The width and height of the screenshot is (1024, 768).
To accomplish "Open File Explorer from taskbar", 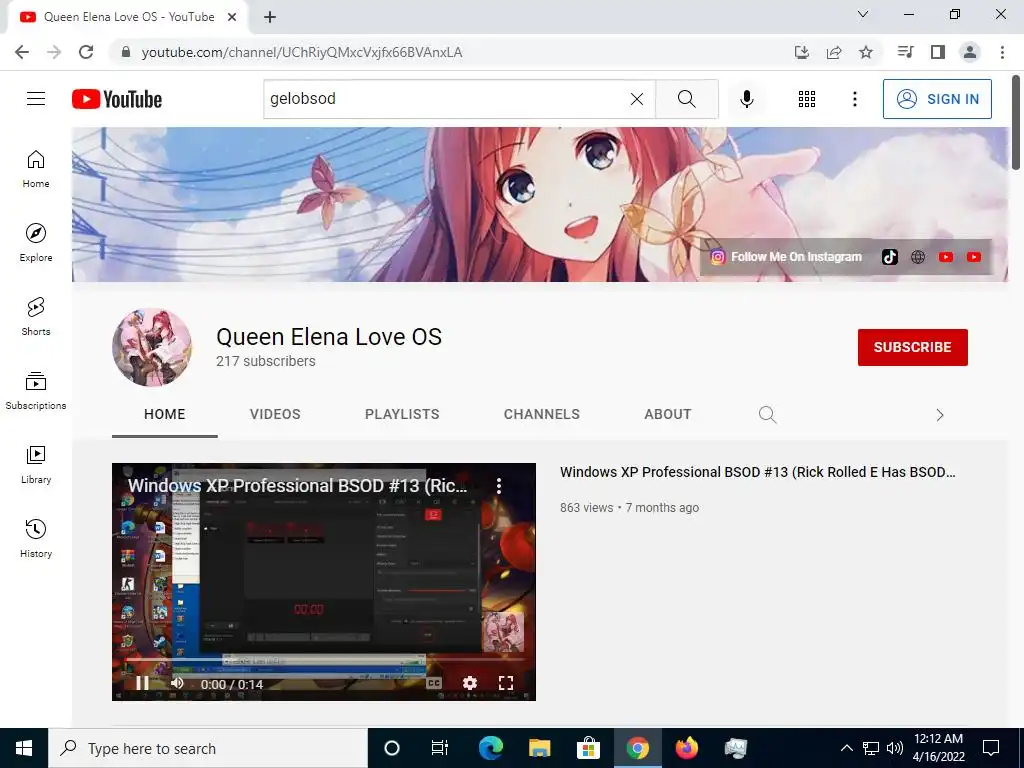I will (x=539, y=748).
